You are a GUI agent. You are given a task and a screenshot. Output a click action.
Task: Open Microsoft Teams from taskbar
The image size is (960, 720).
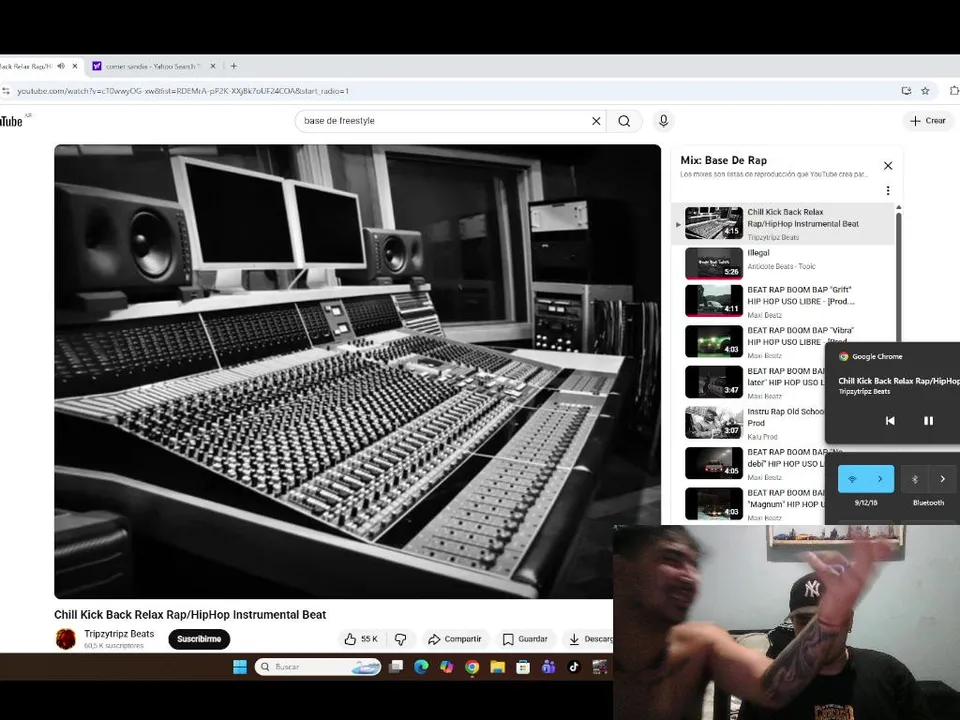click(548, 667)
